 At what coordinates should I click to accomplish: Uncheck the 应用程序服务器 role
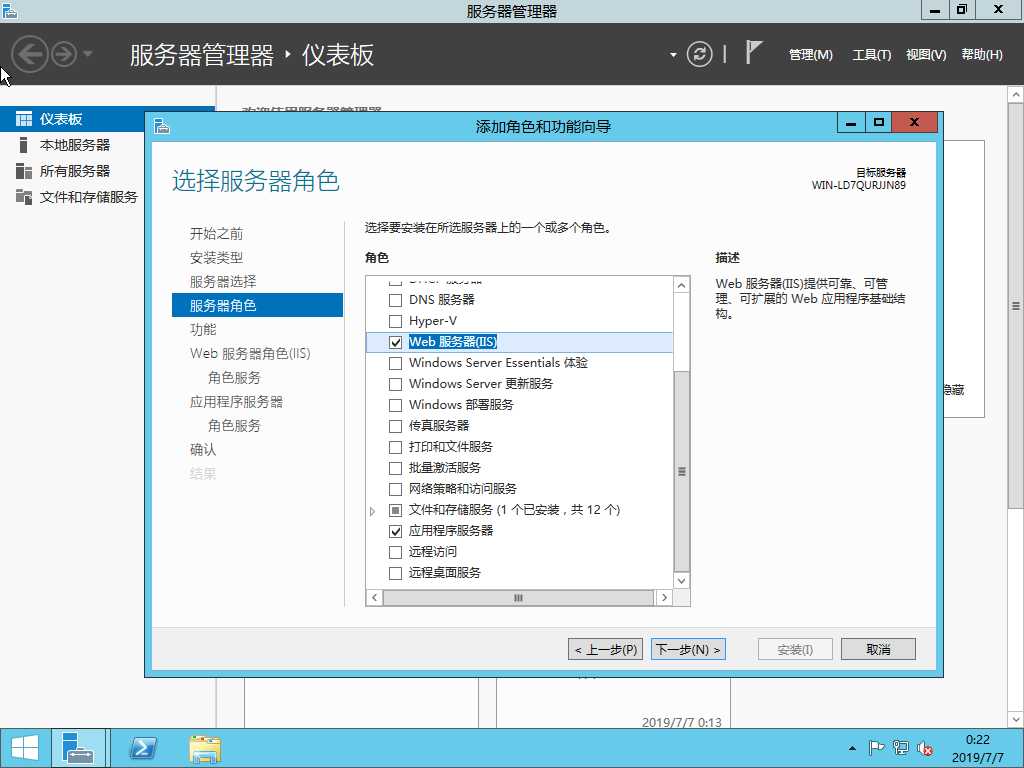point(395,531)
